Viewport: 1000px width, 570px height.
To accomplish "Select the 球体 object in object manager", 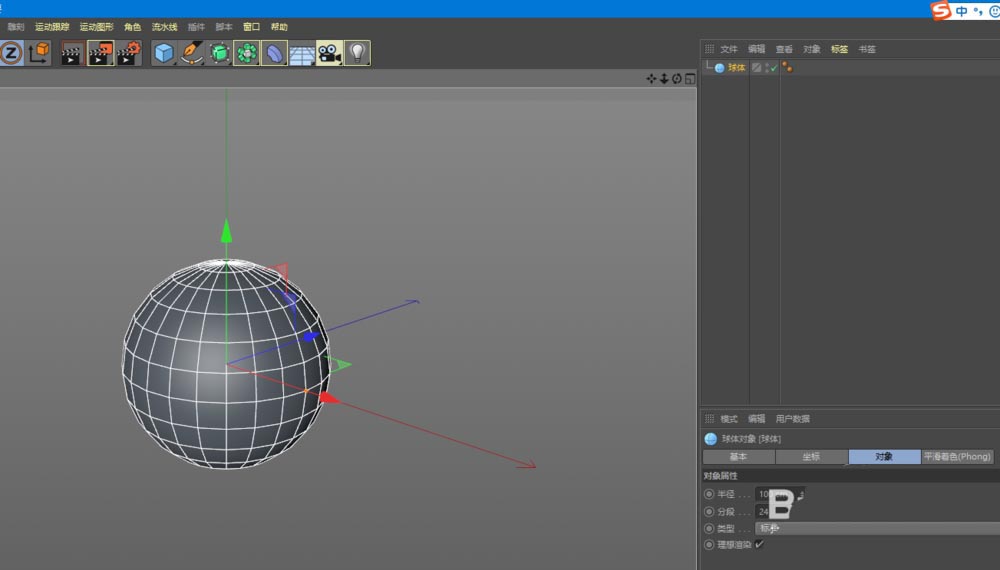I will tap(736, 68).
